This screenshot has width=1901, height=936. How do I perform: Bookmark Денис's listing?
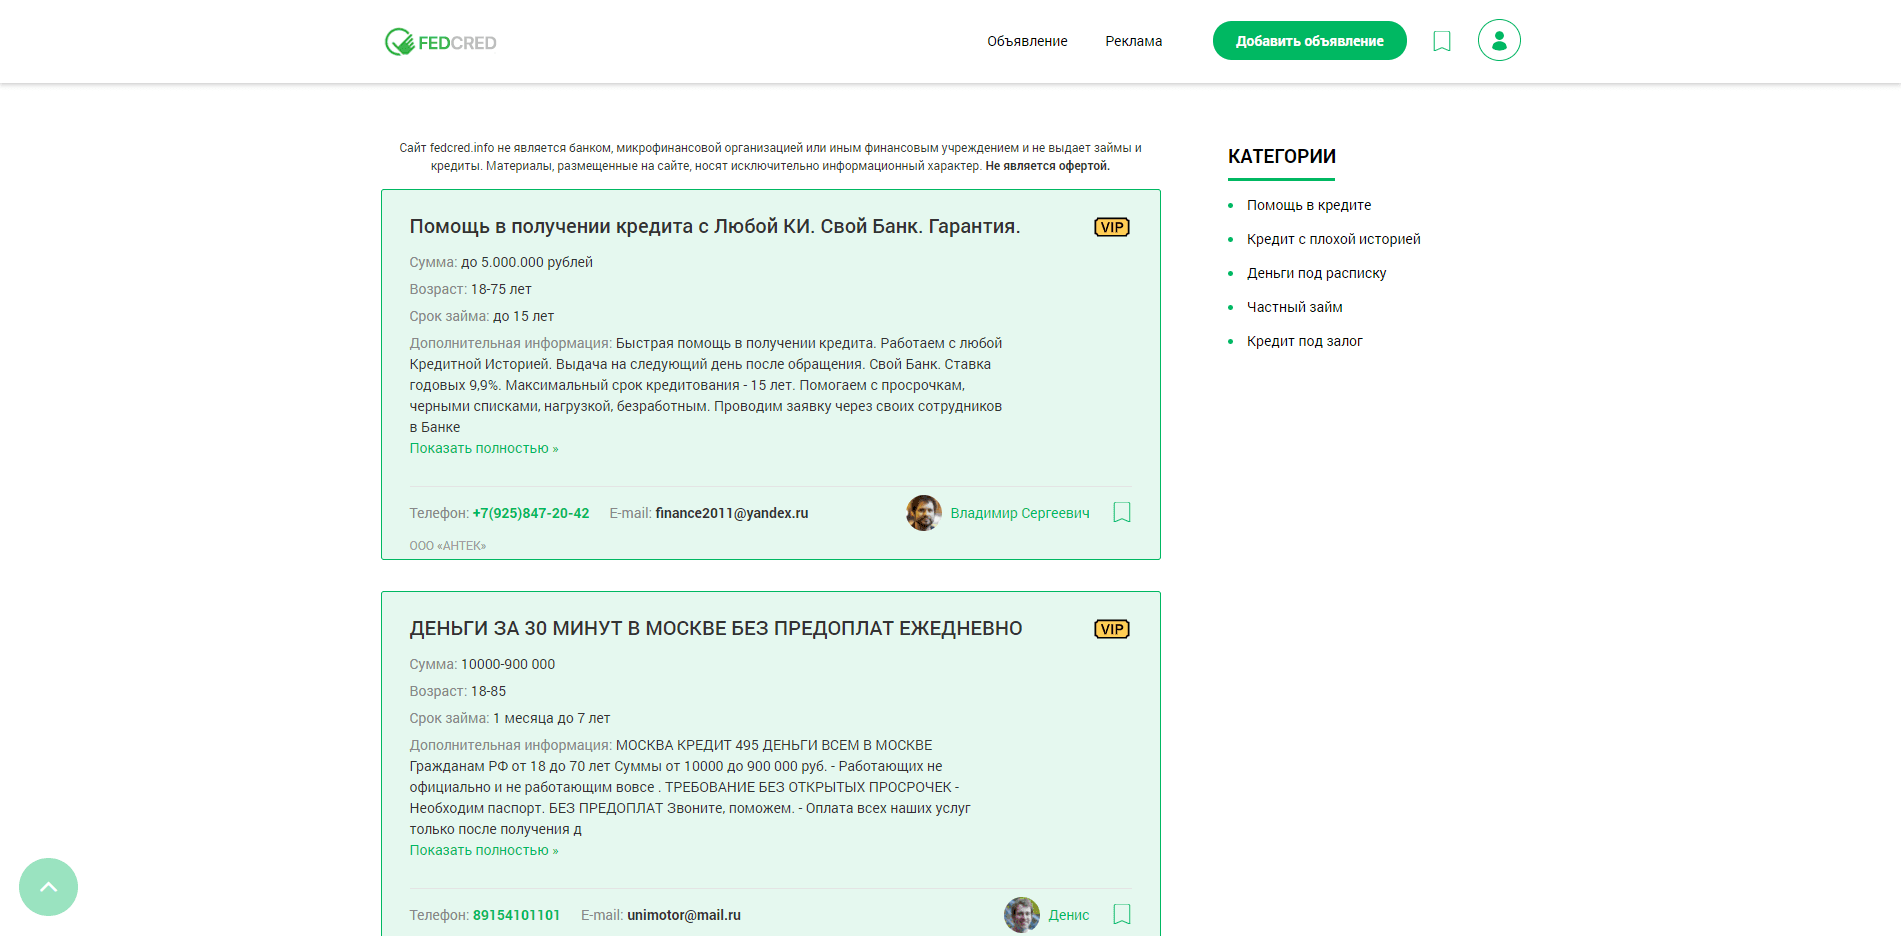(1121, 915)
